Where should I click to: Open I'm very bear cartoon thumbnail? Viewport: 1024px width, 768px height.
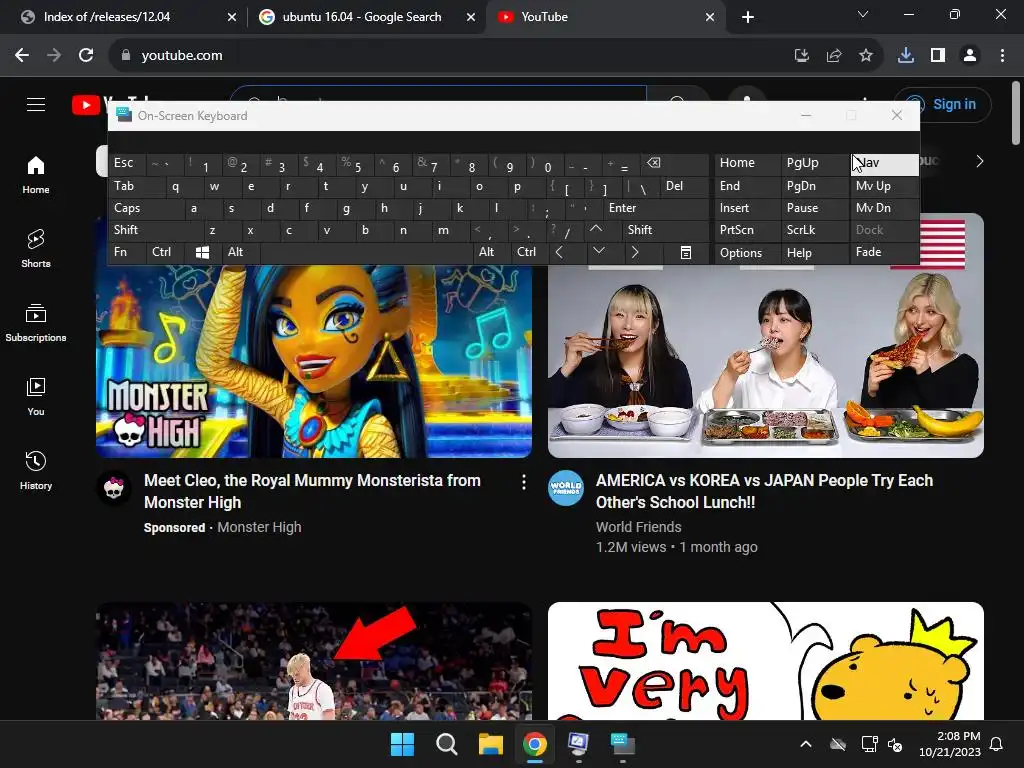coord(765,661)
